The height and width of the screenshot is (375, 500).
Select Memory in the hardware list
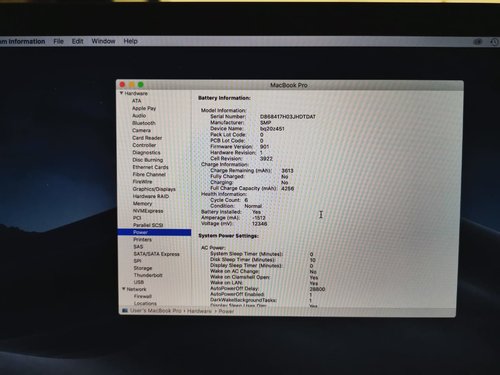pos(142,203)
